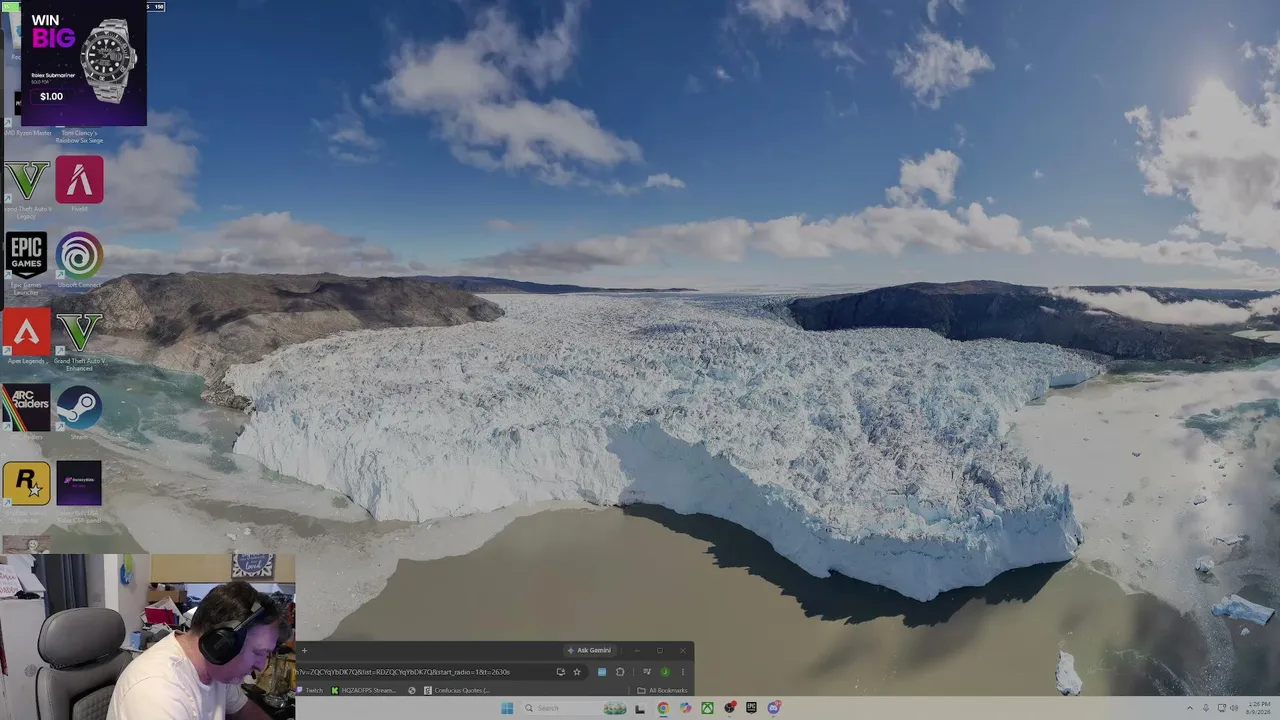This screenshot has width=1280, height=720.
Task: Show hidden system tray icons
Action: [x=1190, y=708]
